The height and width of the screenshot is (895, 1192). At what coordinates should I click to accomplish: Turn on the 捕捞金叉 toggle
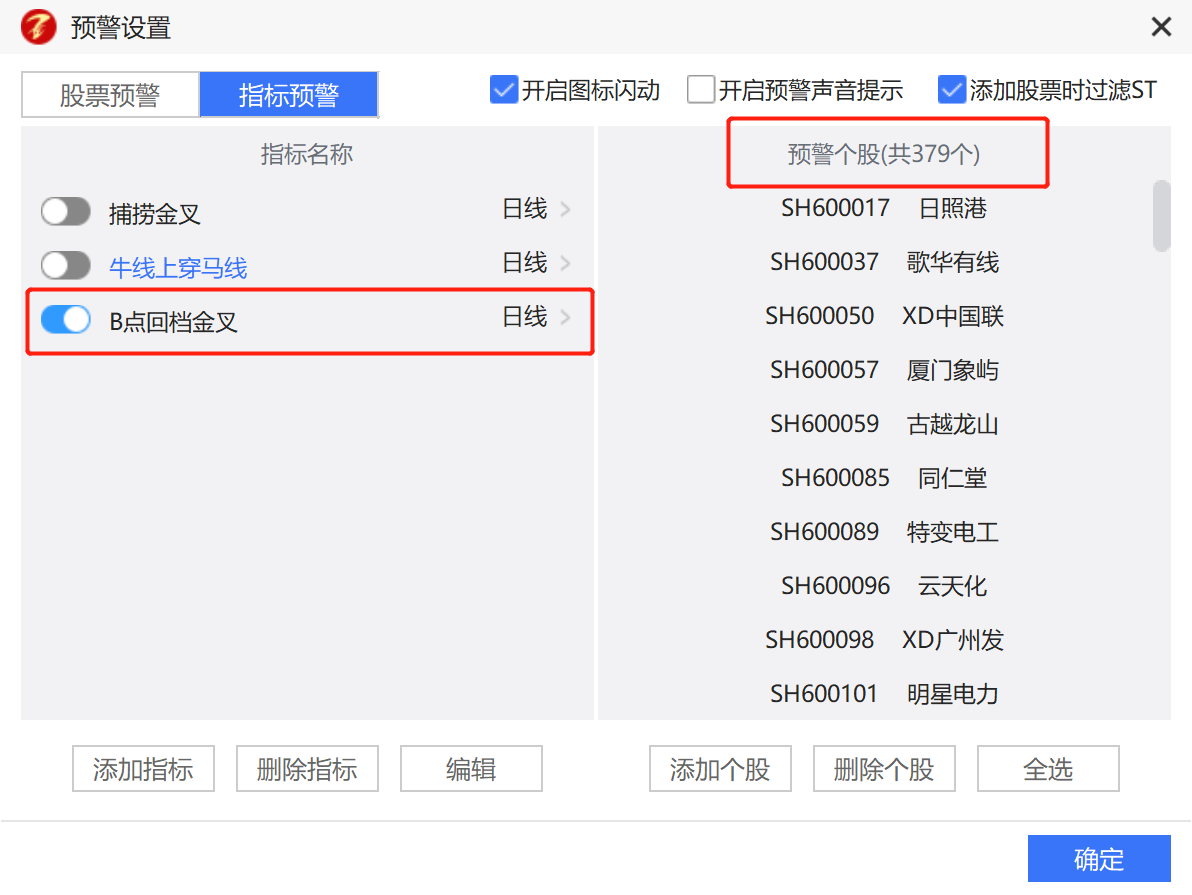click(65, 211)
